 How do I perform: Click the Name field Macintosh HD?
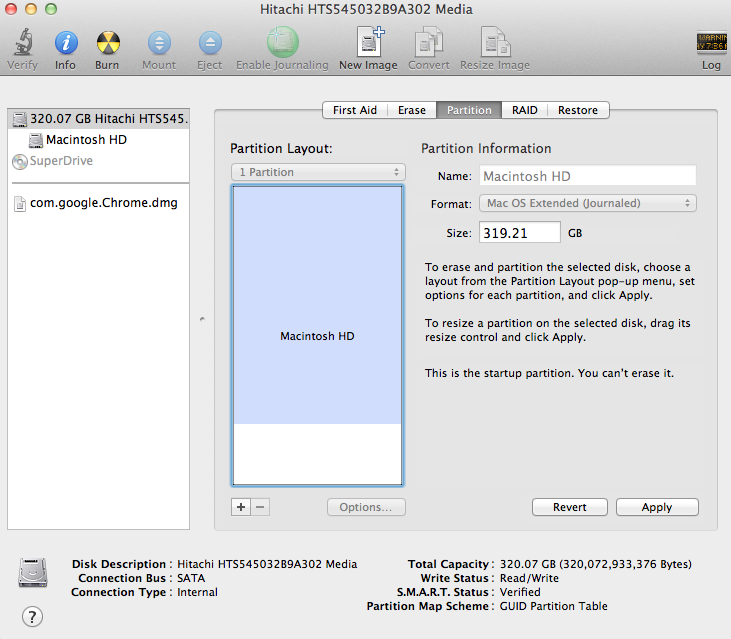588,176
